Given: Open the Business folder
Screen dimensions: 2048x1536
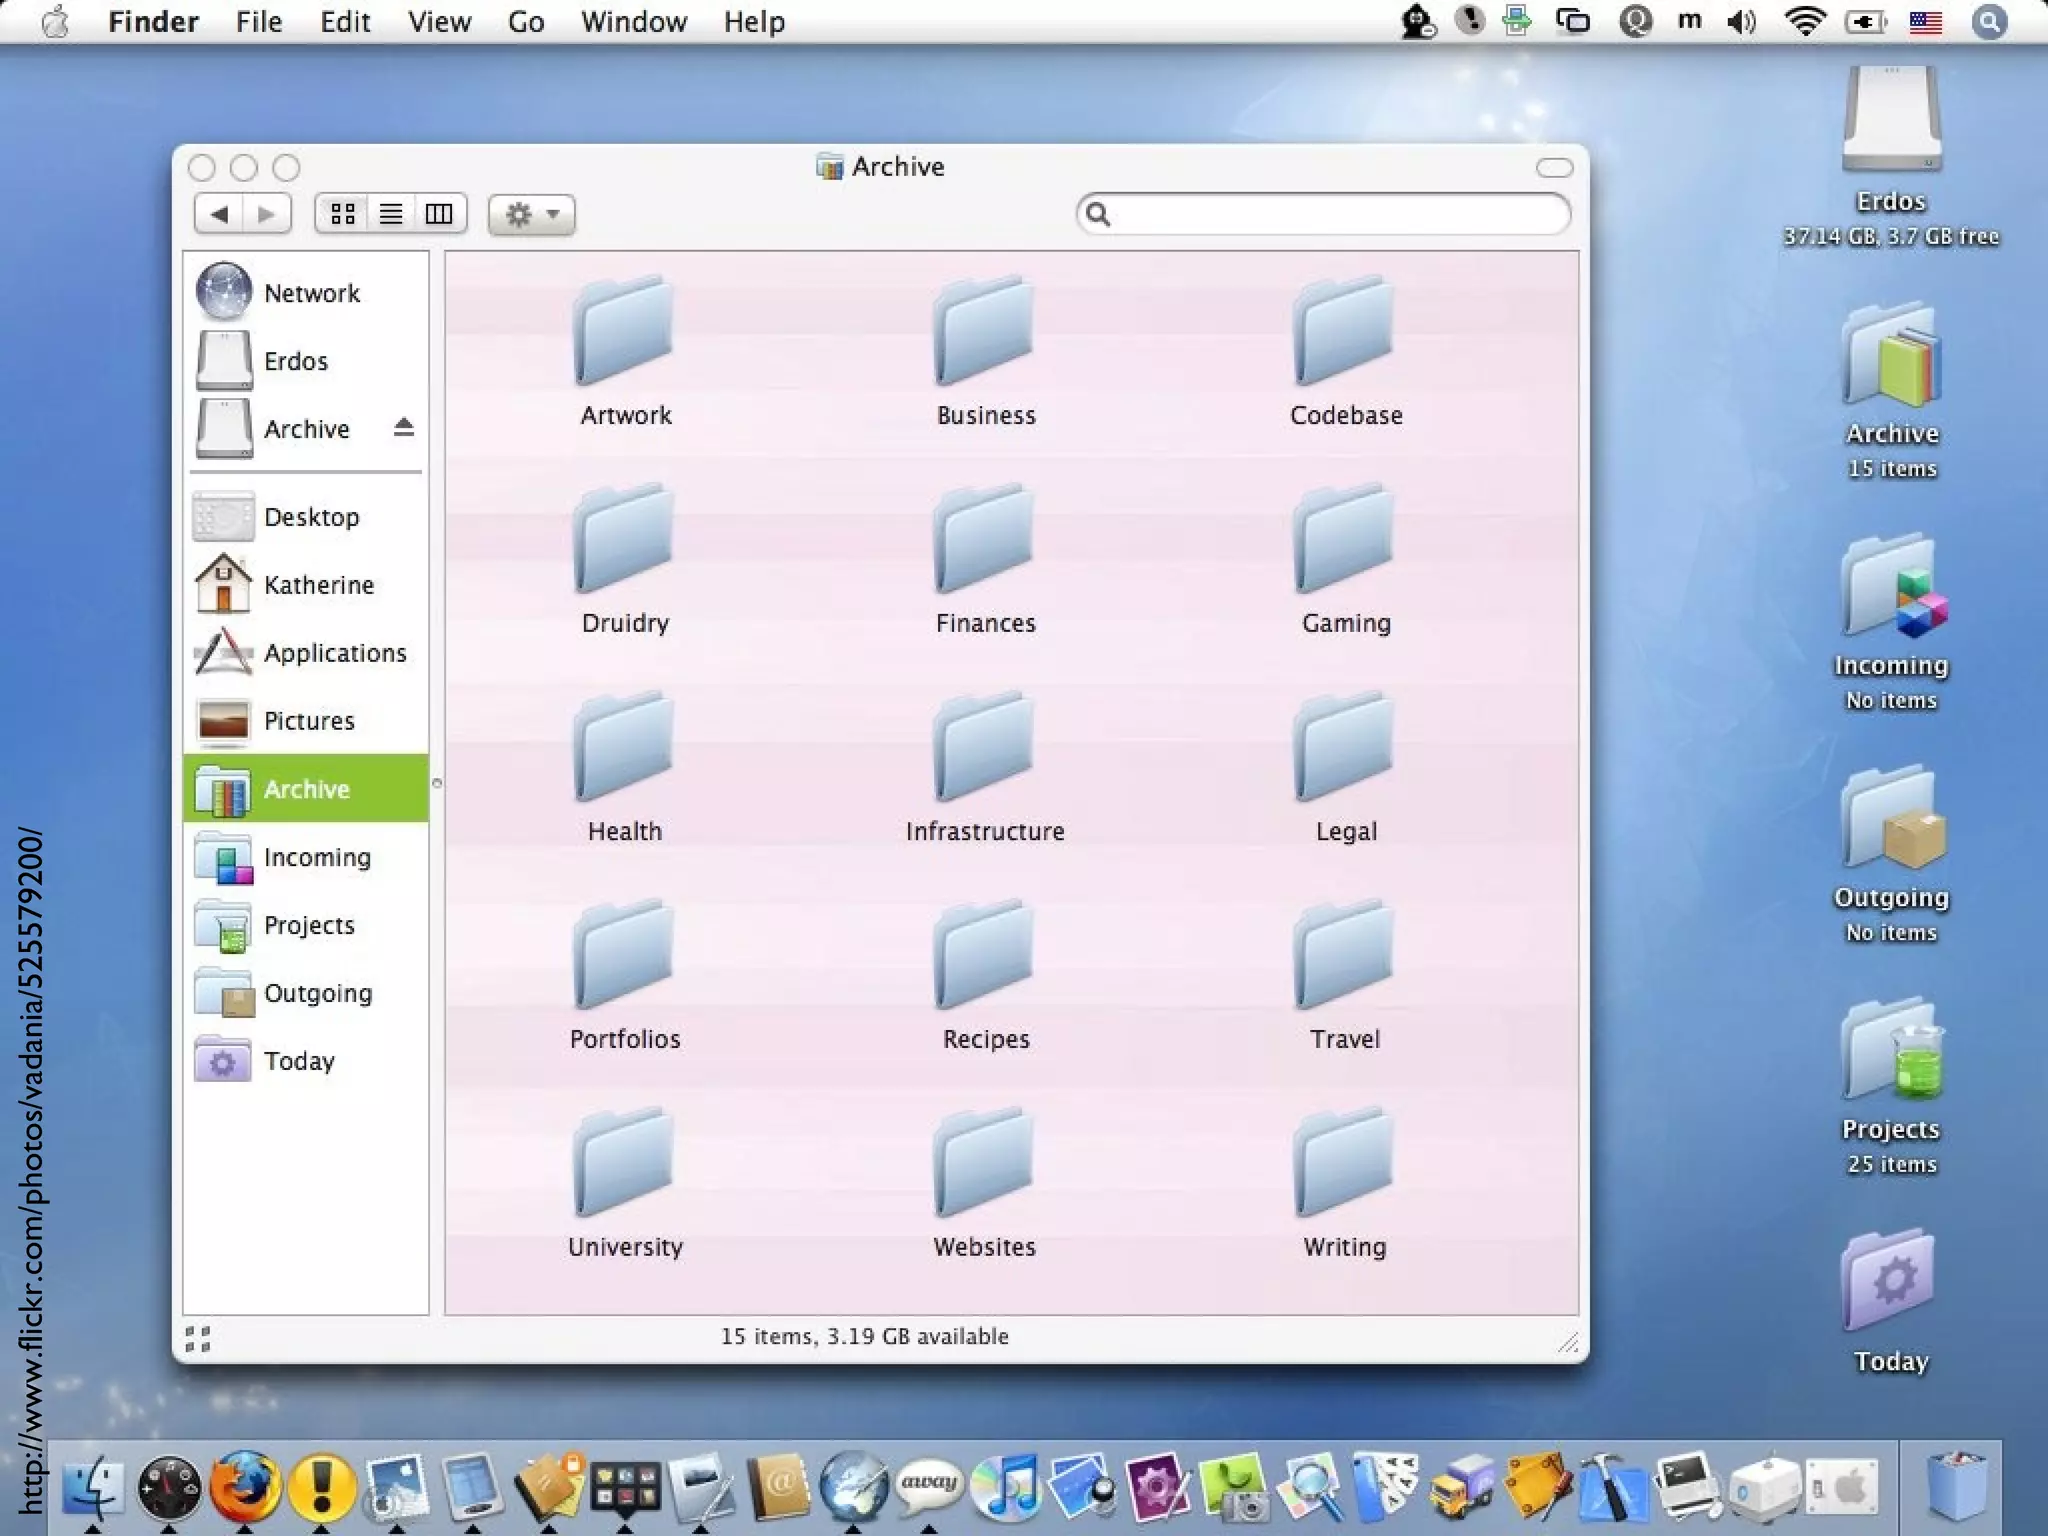Looking at the screenshot, I should coord(985,333).
